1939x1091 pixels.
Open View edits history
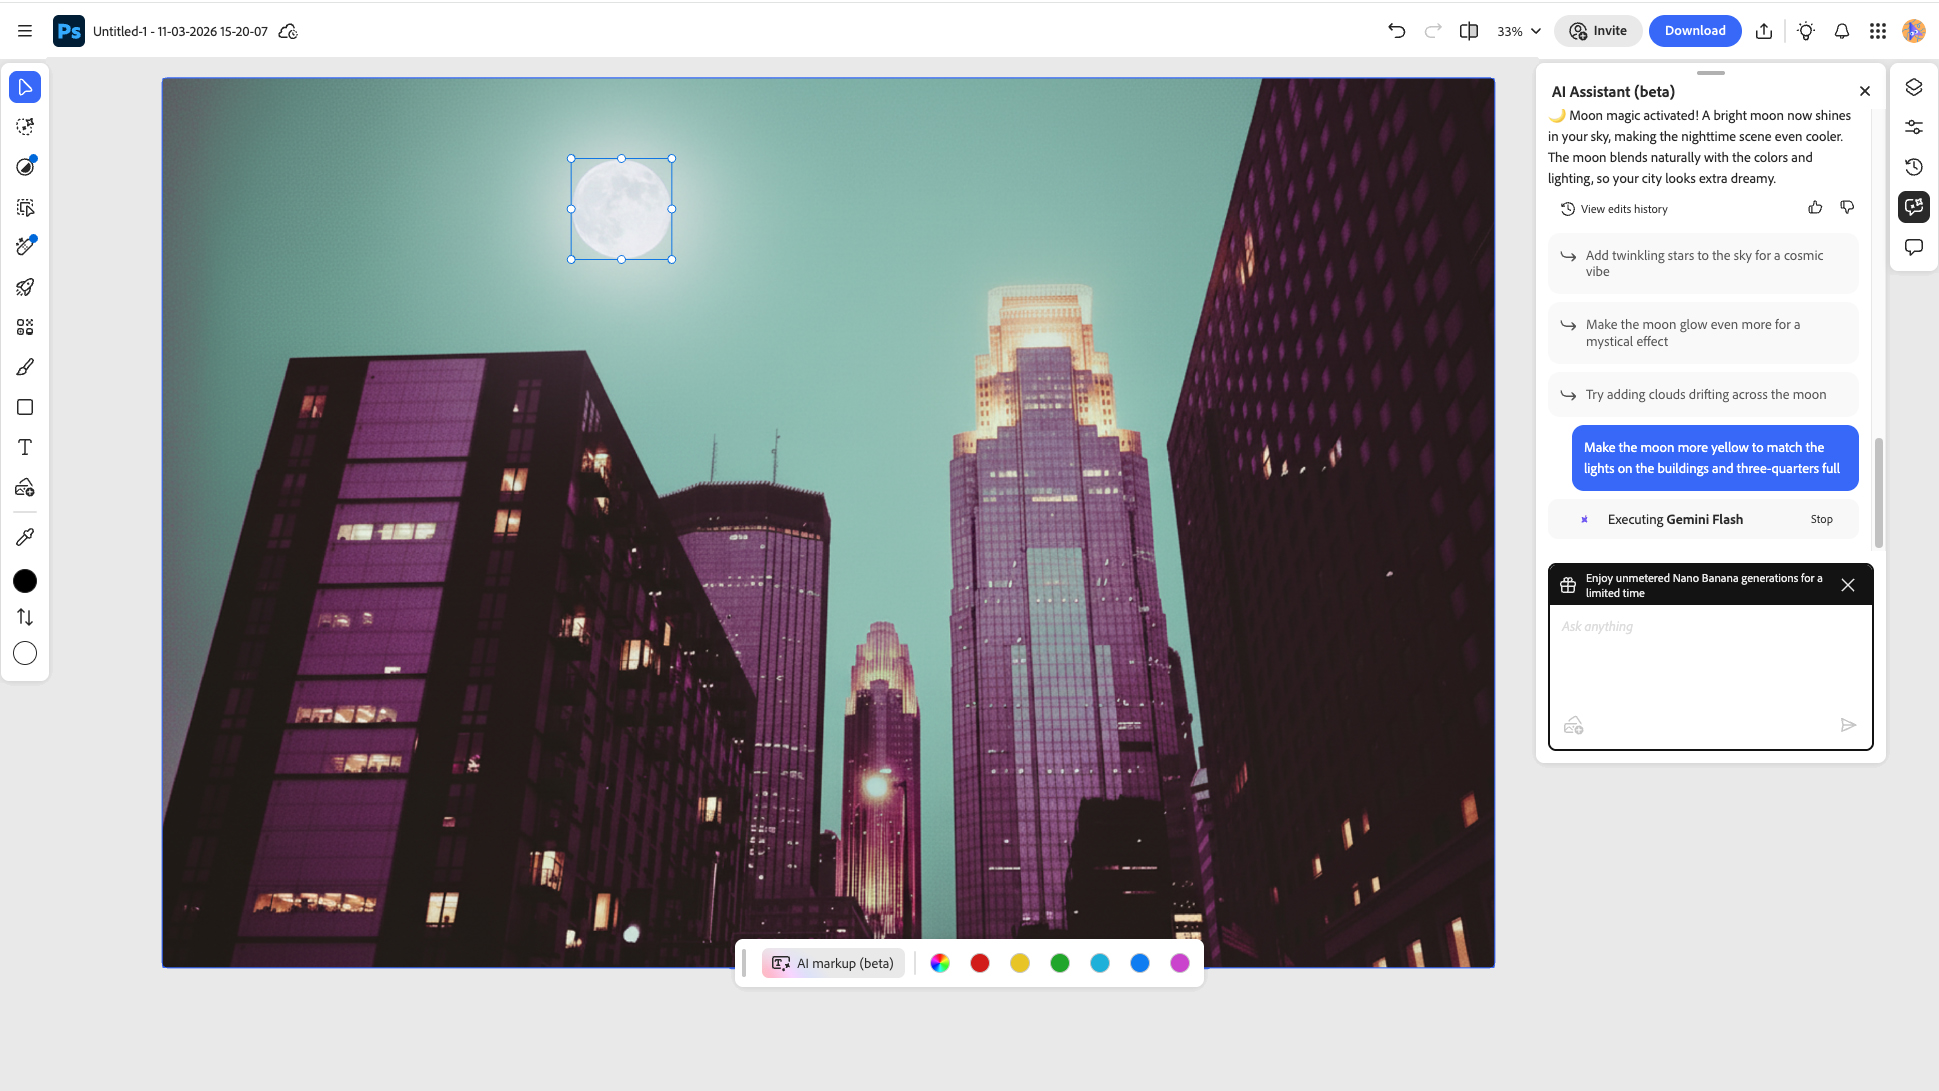pyautogui.click(x=1613, y=208)
